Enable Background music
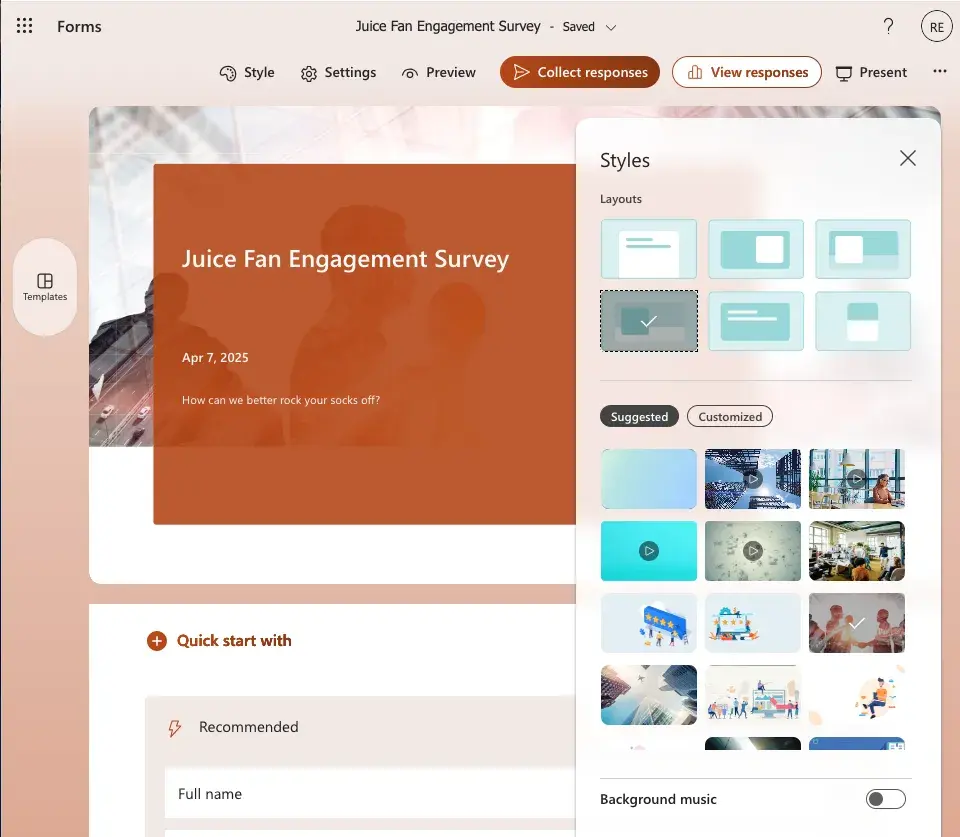This screenshot has height=837, width=960. [x=885, y=798]
